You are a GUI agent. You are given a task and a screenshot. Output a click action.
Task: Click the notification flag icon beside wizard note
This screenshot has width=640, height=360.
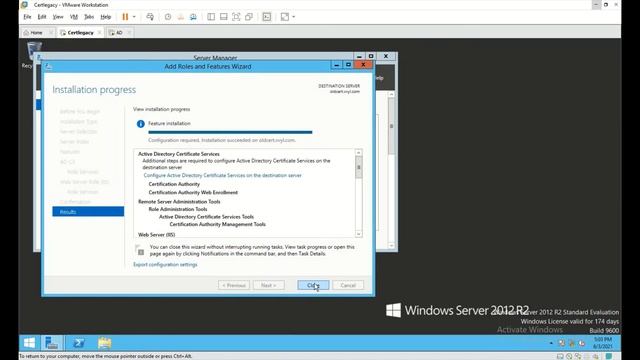(140, 250)
